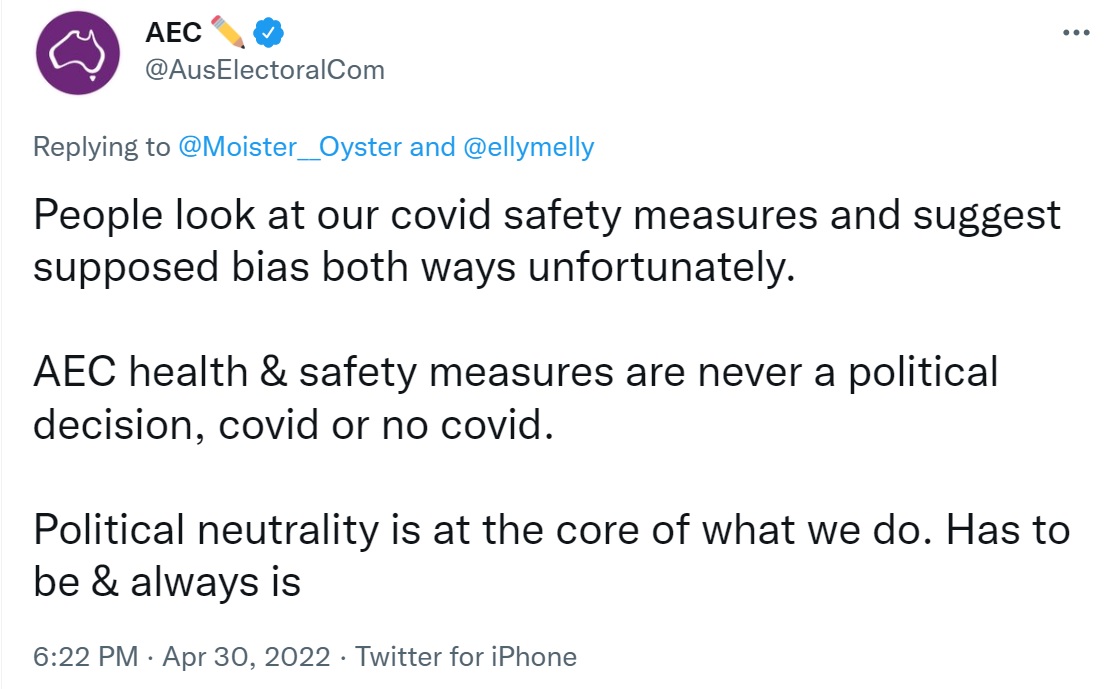Open the Twitter for iPhone source label
The height and width of the screenshot is (689, 1113).
466,657
